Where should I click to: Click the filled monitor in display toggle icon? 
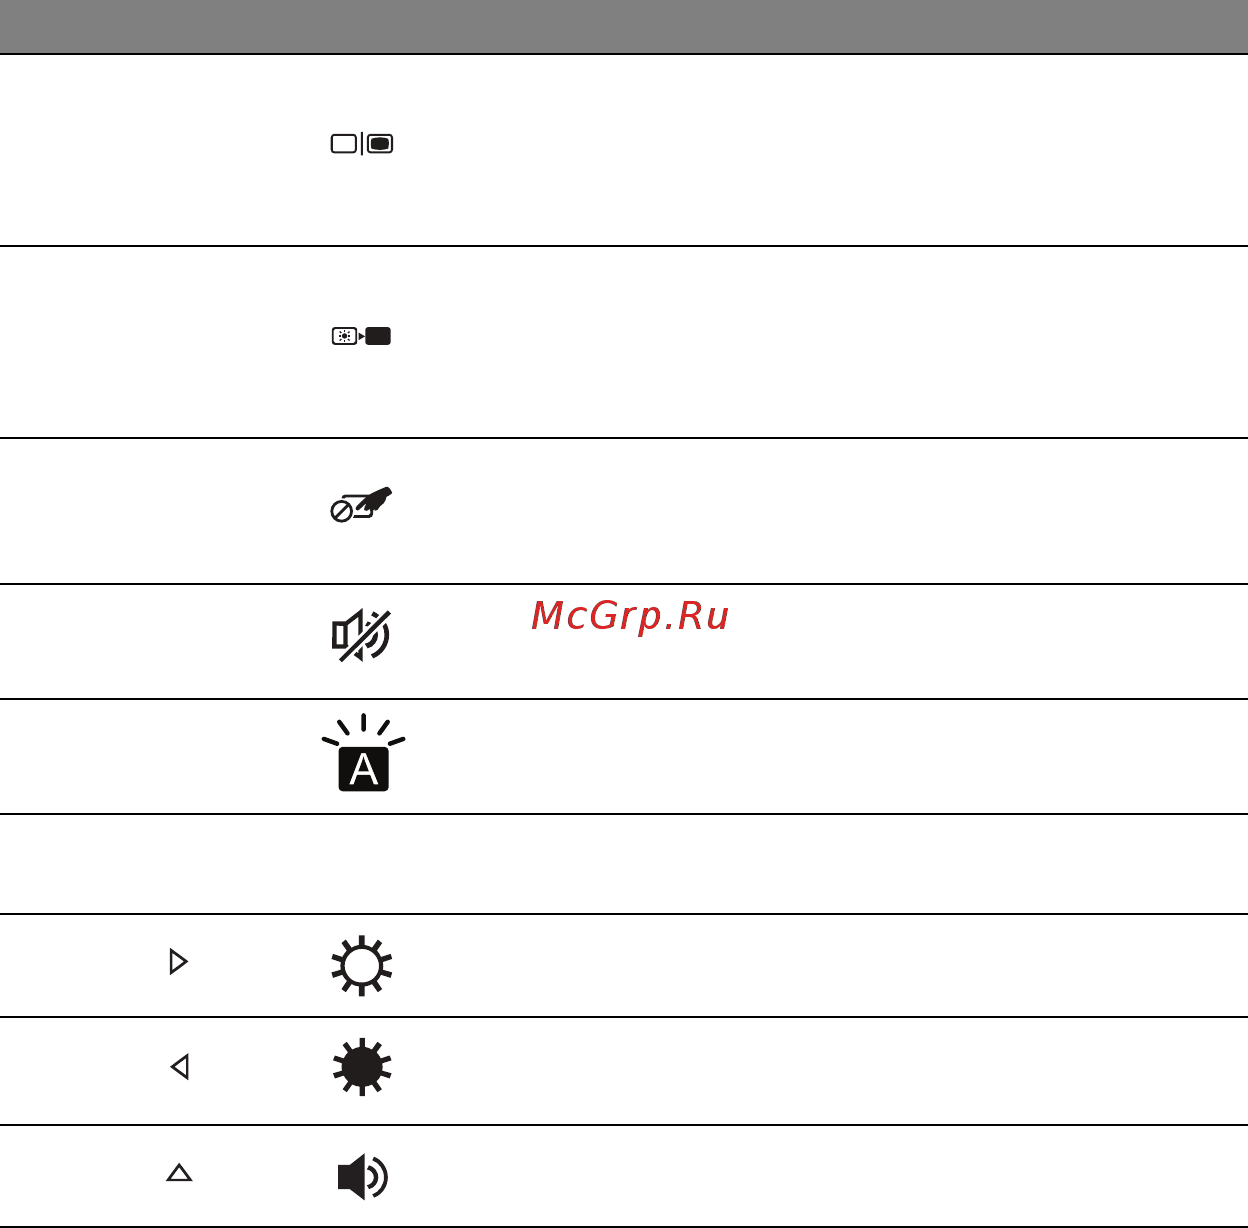380,144
